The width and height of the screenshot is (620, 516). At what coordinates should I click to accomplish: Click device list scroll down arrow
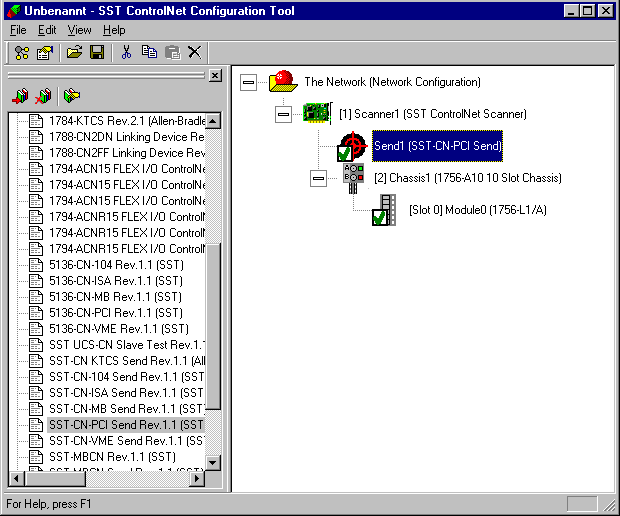[213, 462]
